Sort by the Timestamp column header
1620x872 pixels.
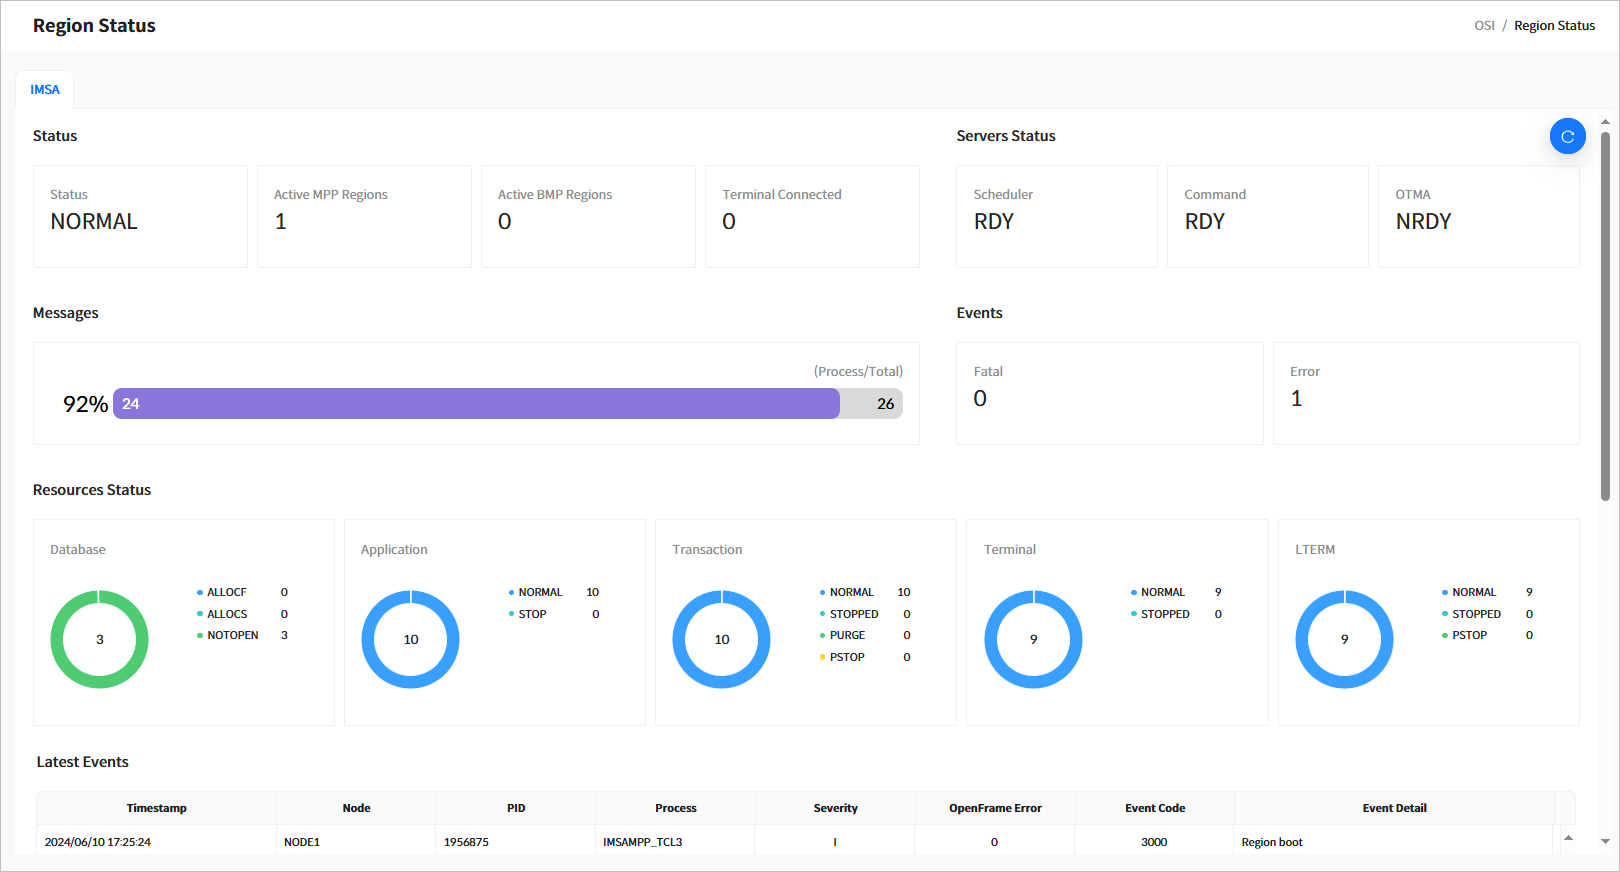(156, 808)
